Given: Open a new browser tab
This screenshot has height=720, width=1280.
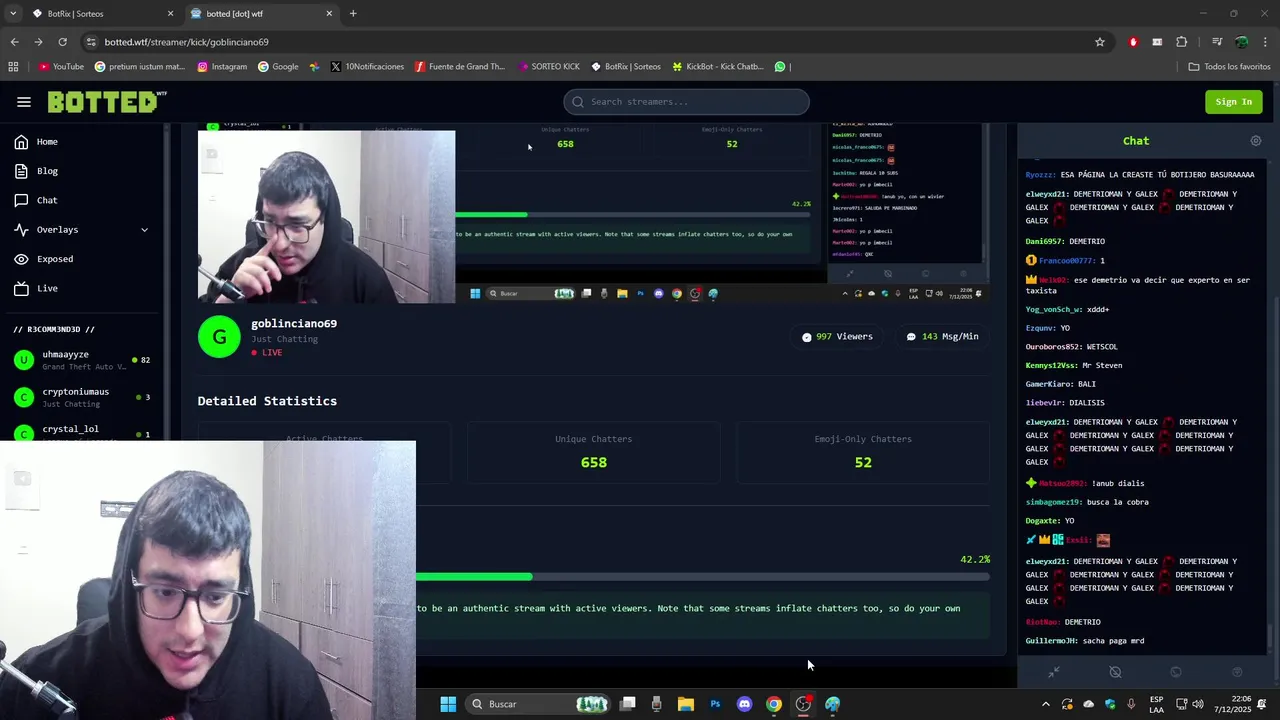Looking at the screenshot, I should tap(353, 14).
